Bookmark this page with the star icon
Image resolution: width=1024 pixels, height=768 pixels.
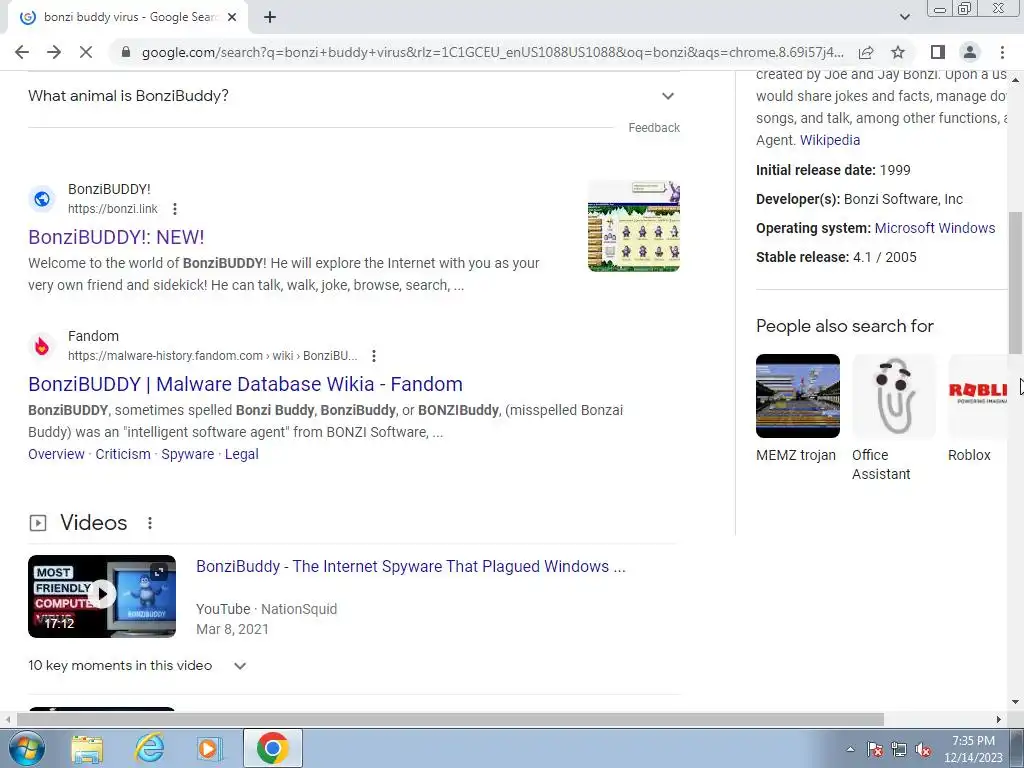point(898,52)
